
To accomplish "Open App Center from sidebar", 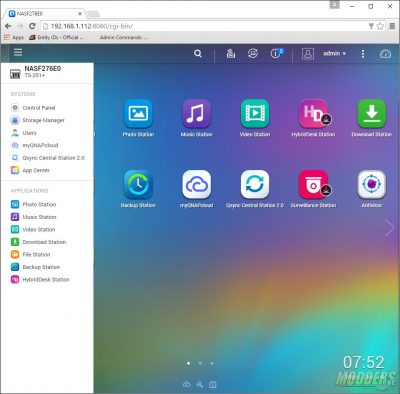I will [36, 170].
